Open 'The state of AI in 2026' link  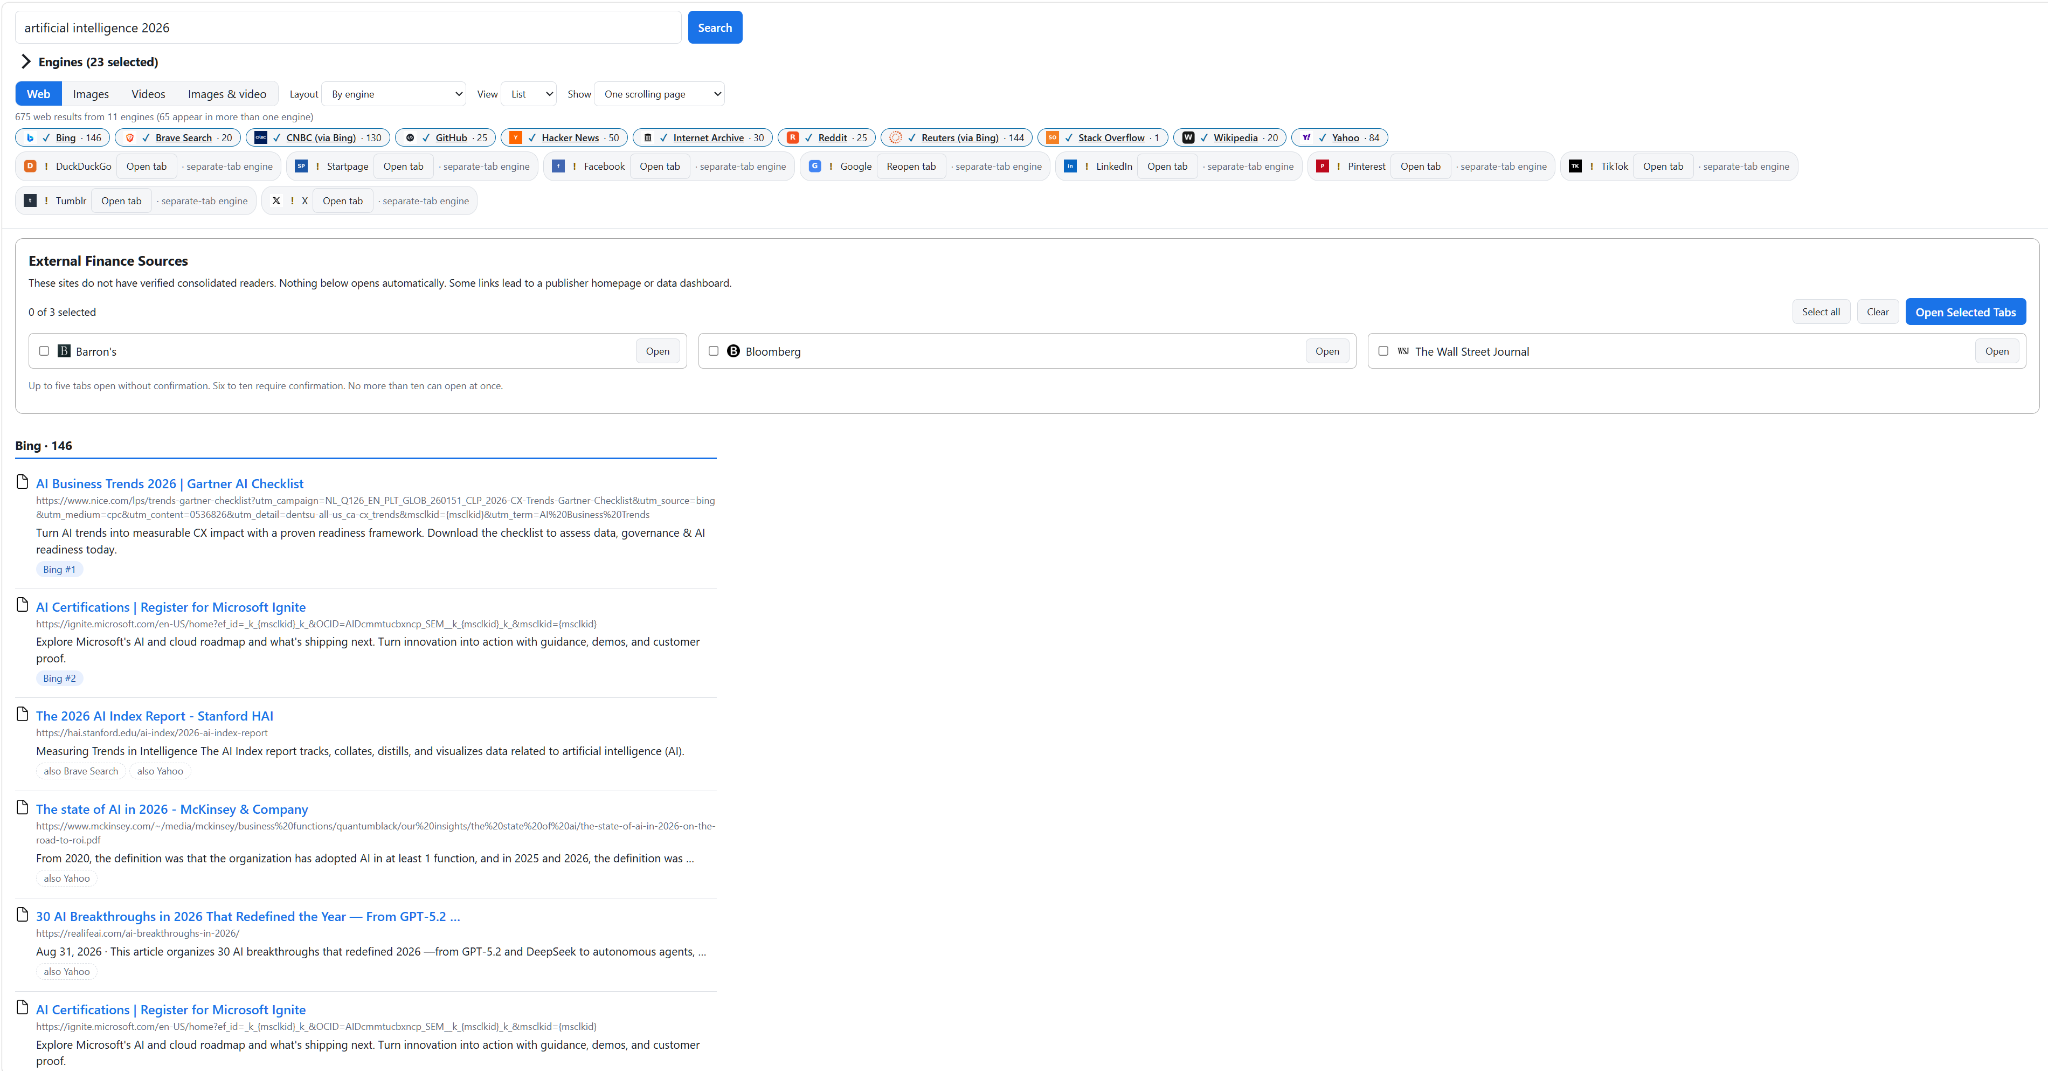click(172, 809)
